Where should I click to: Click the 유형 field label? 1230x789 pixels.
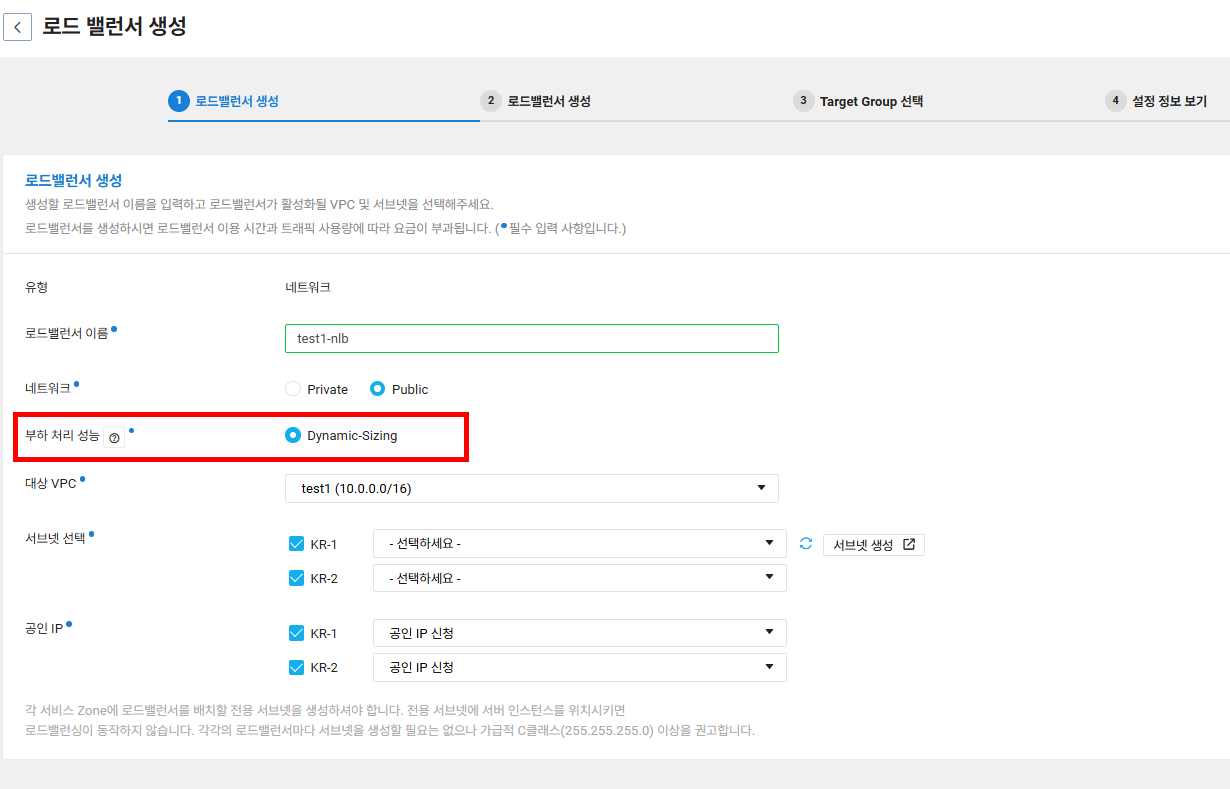[x=36, y=287]
